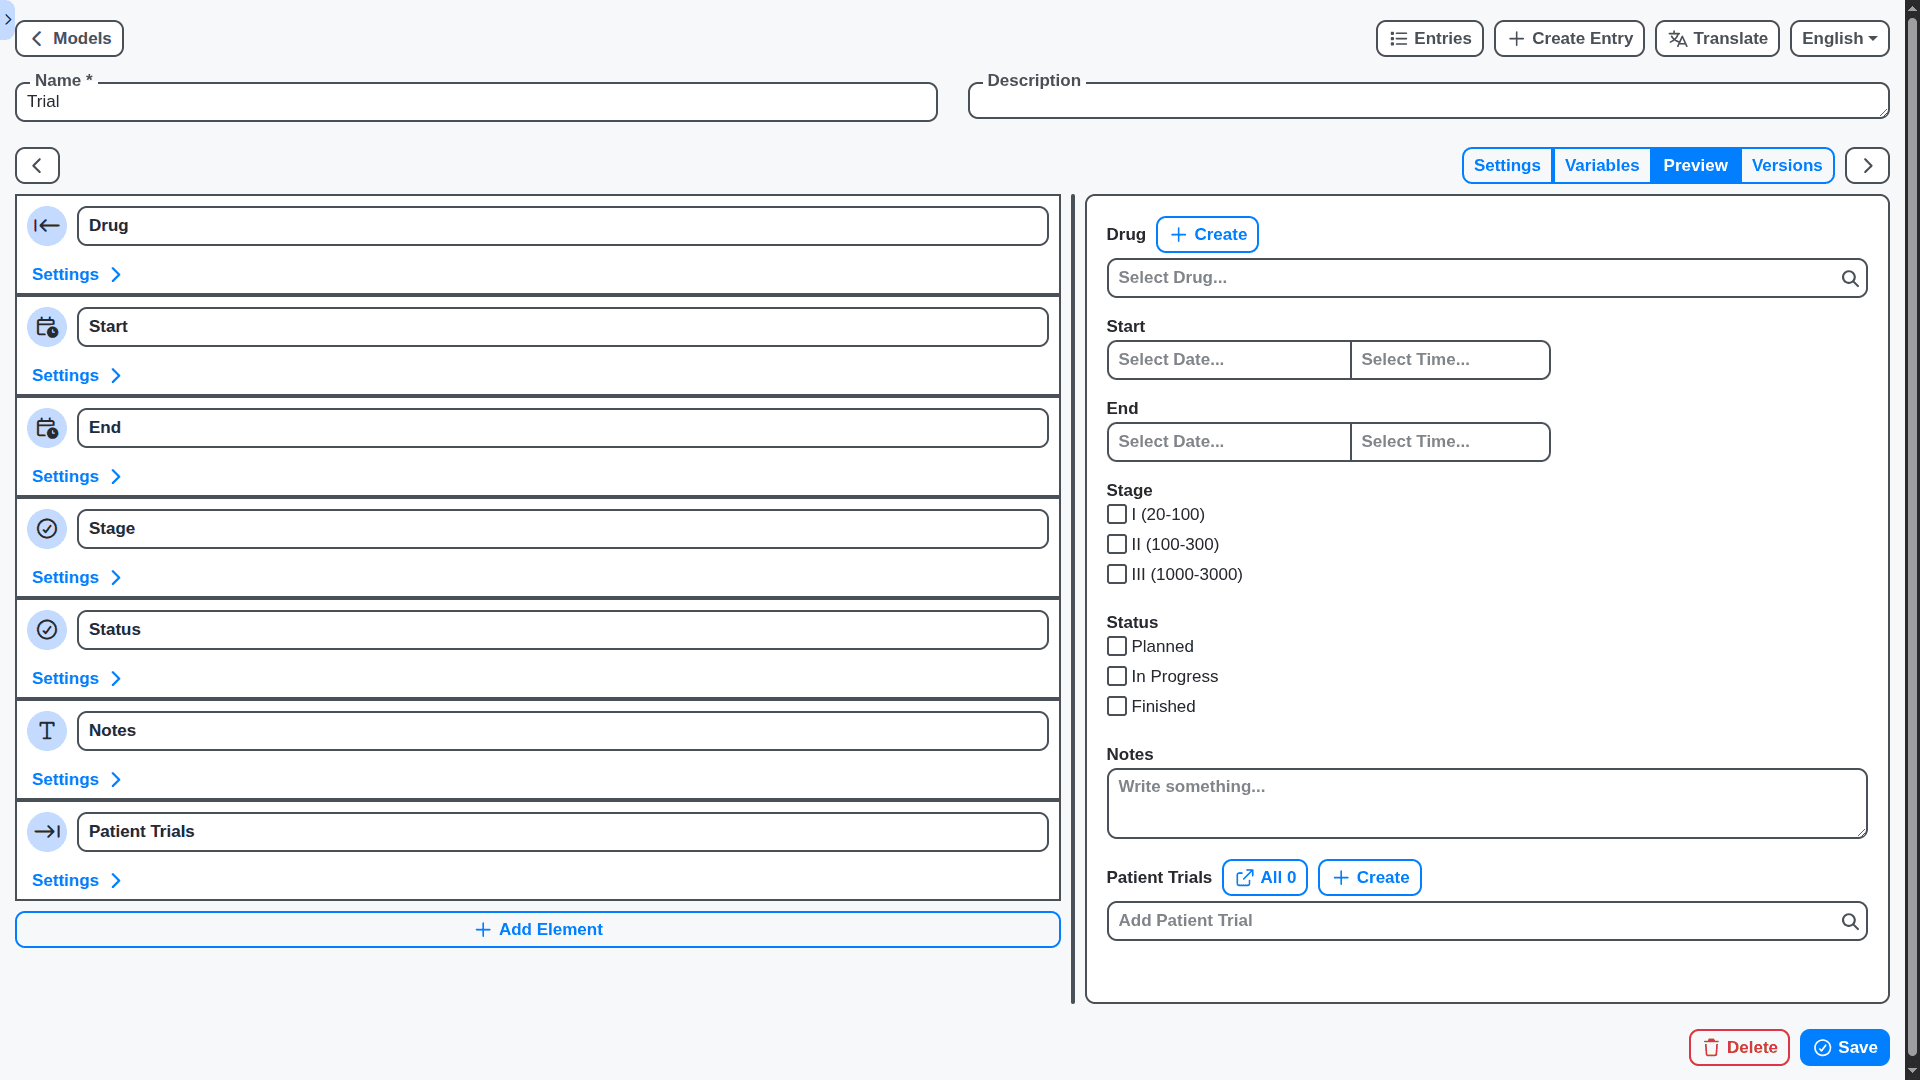The image size is (1920, 1080).
Task: Open the English language dropdown
Action: (x=1839, y=38)
